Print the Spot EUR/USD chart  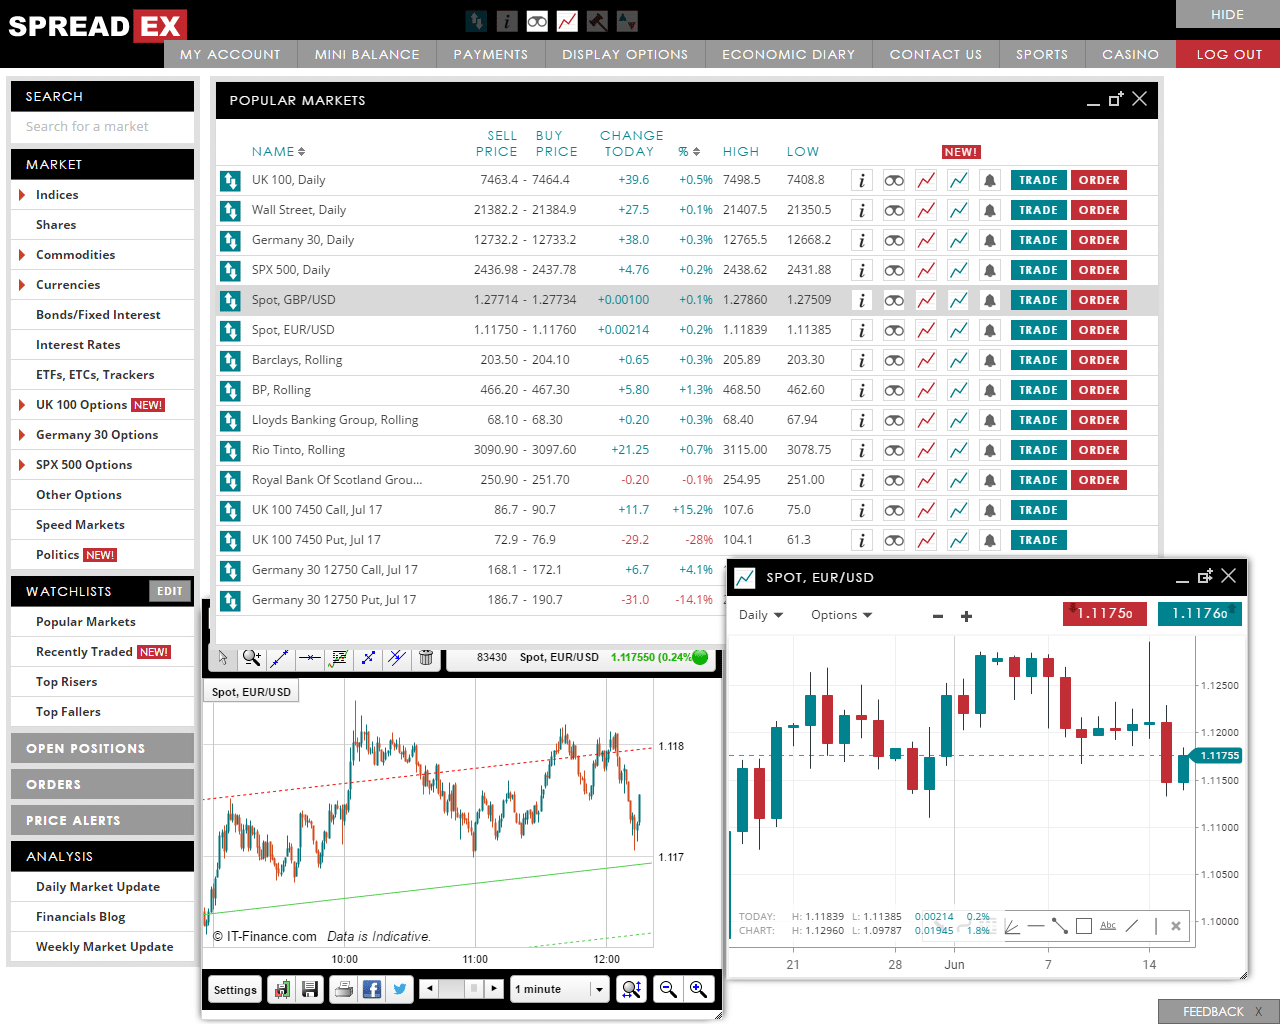pos(343,989)
